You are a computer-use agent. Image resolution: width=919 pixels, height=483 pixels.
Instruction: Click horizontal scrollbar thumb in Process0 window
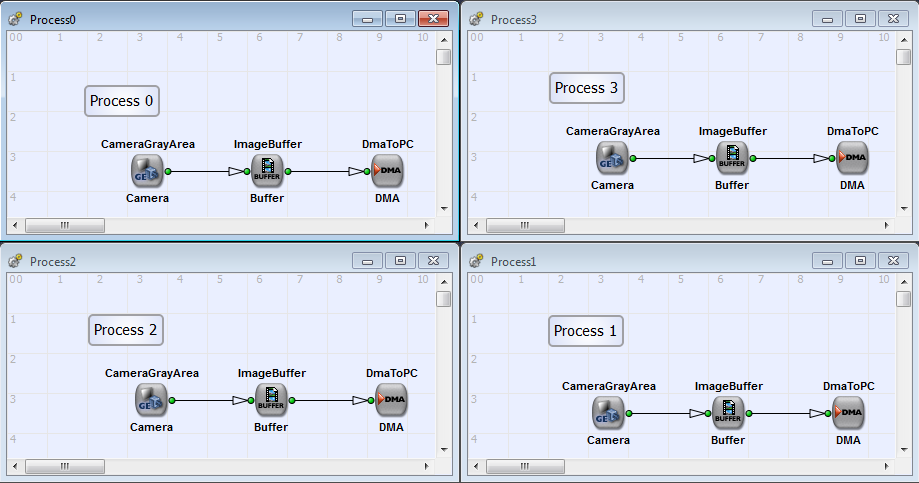click(64, 225)
